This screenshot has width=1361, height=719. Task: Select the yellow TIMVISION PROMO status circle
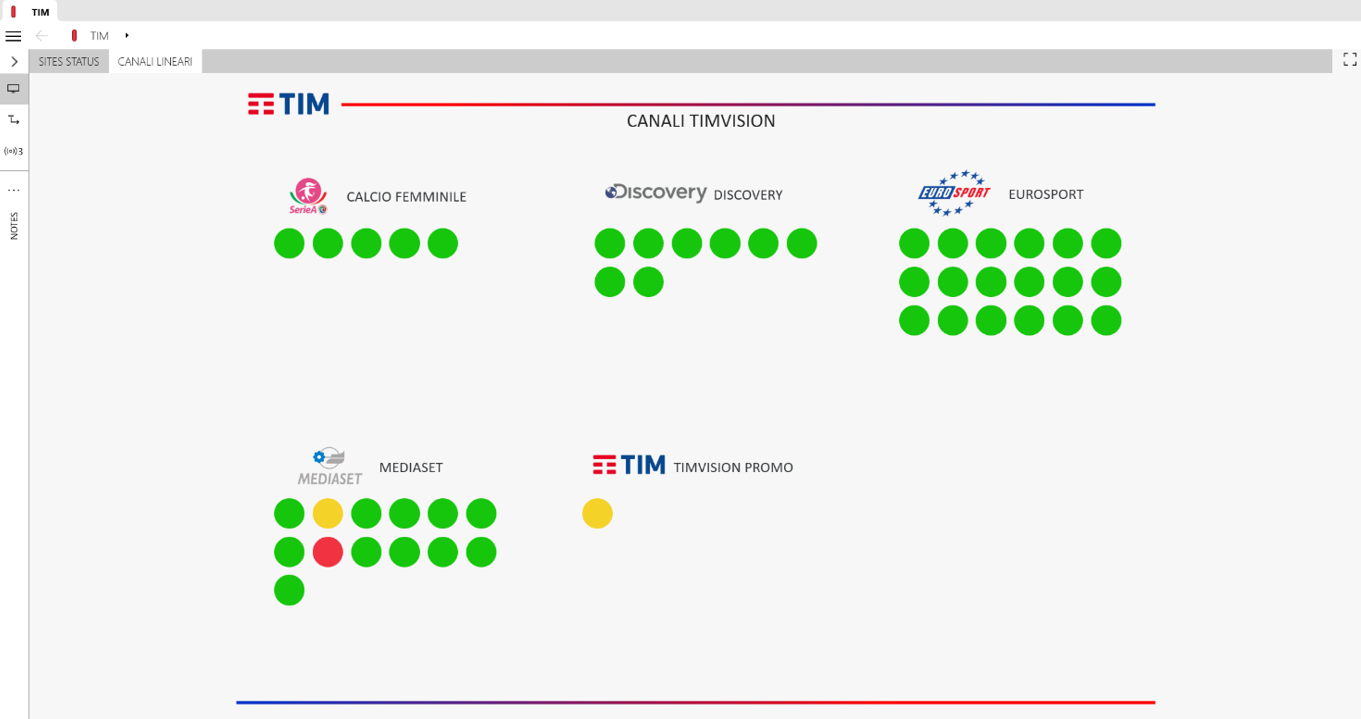pyautogui.click(x=597, y=514)
